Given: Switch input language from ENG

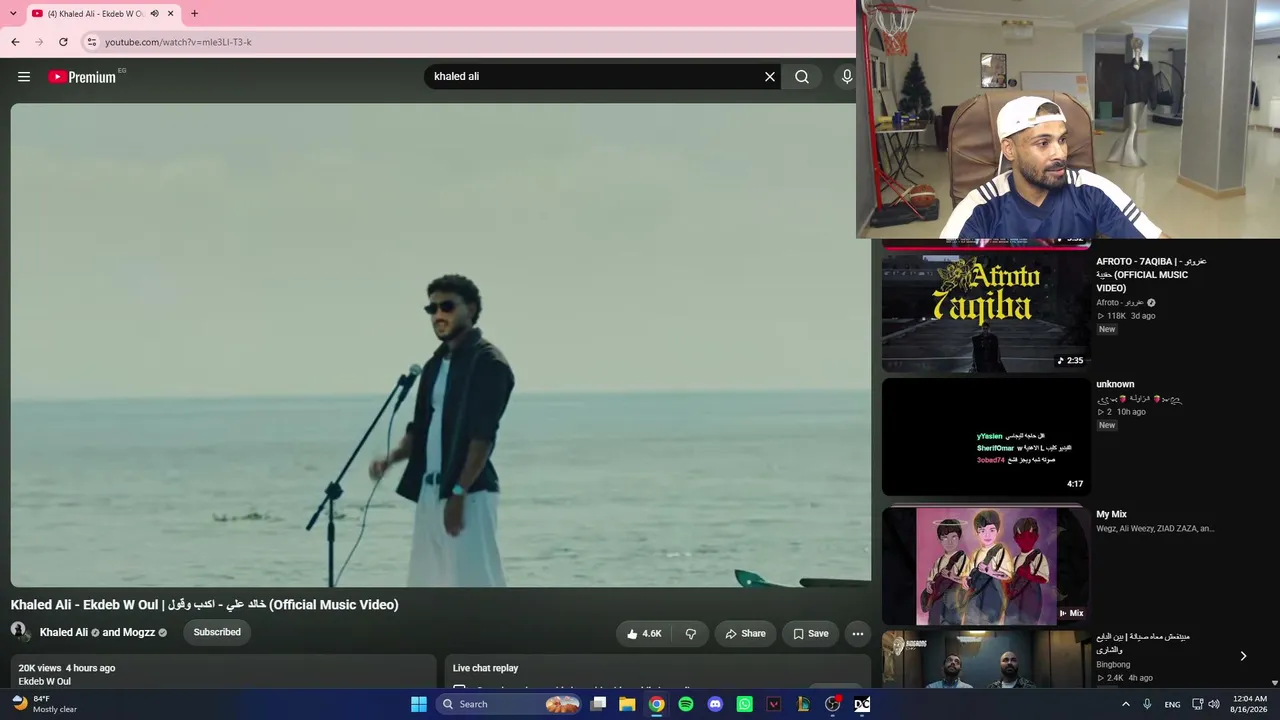Looking at the screenshot, I should point(1172,704).
